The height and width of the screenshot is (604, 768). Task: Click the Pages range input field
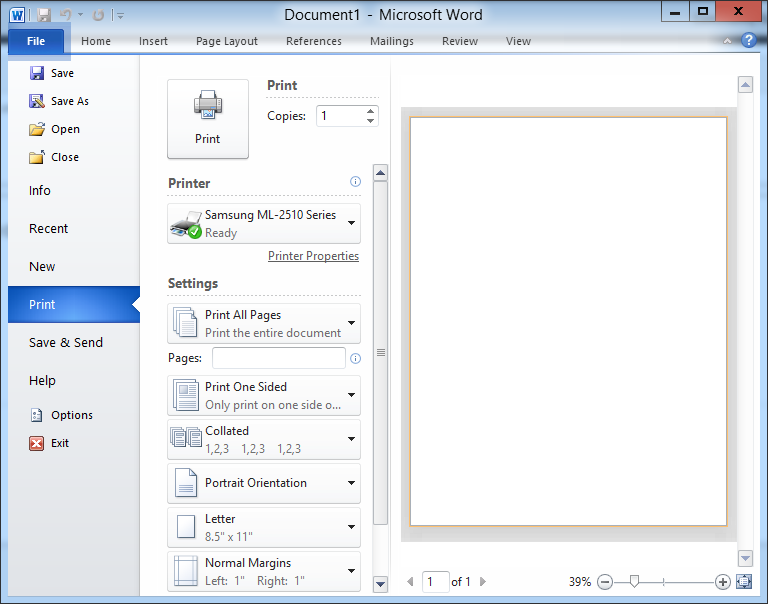[x=279, y=358]
